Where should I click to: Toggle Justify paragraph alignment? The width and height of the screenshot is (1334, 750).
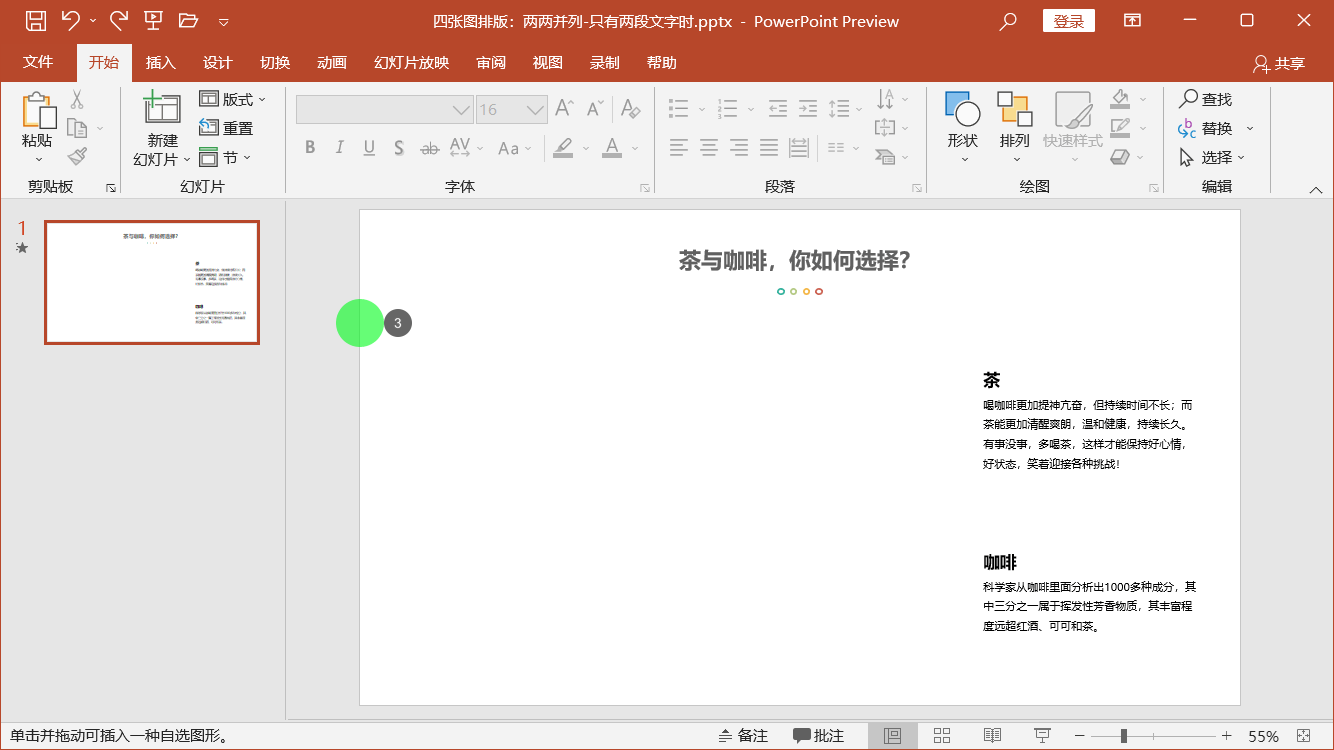click(769, 148)
